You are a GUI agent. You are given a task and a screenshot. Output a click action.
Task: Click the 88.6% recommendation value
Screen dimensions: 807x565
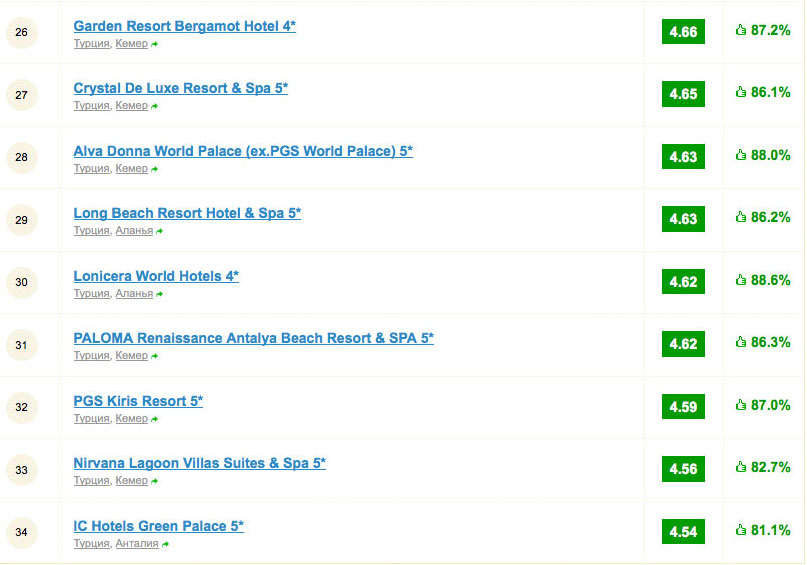point(770,280)
